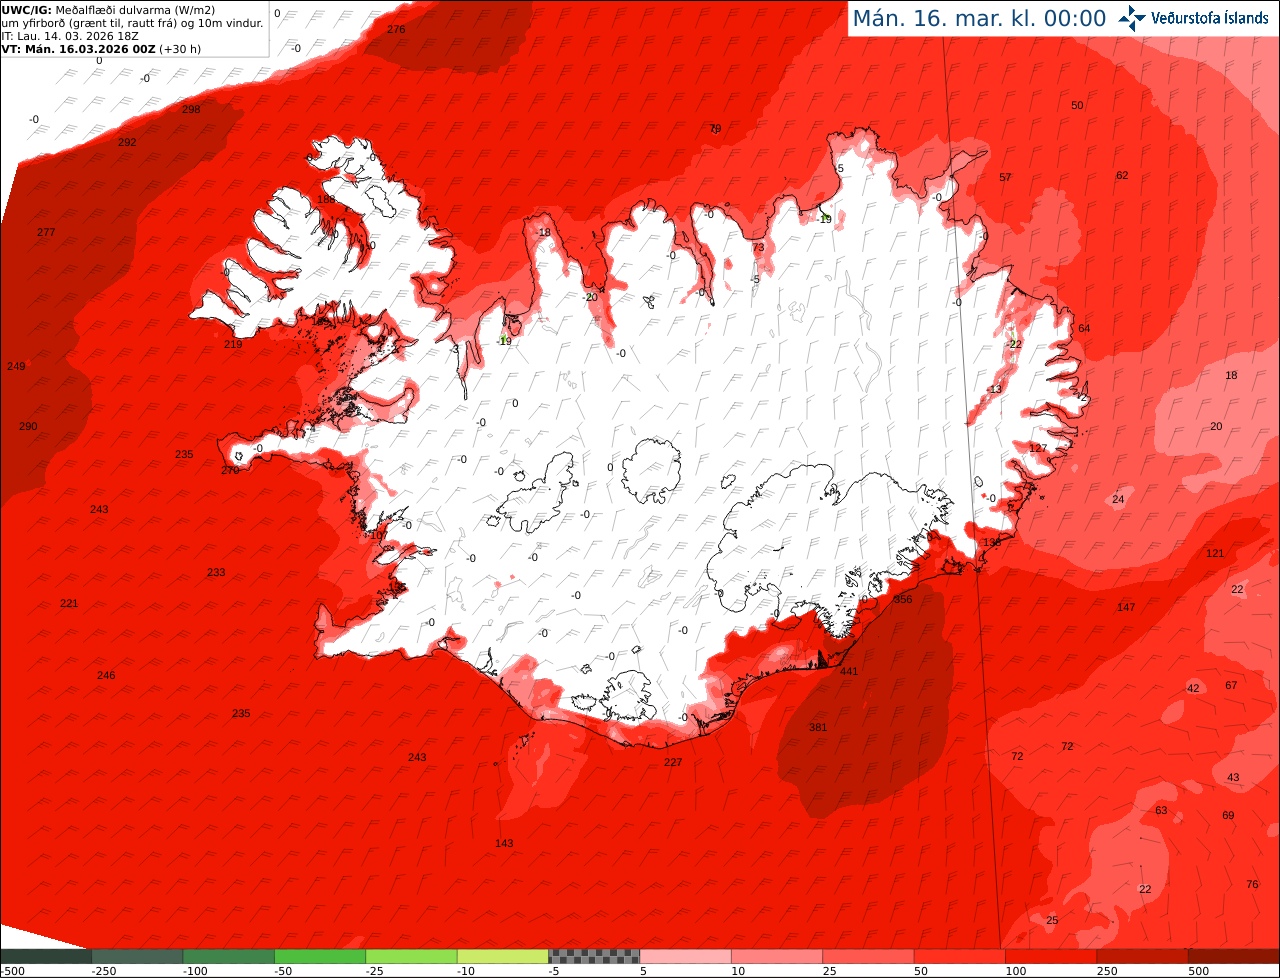Click the title line UWC/IG: Meðalflæði dulvarma (W/m2)

pos(109,10)
